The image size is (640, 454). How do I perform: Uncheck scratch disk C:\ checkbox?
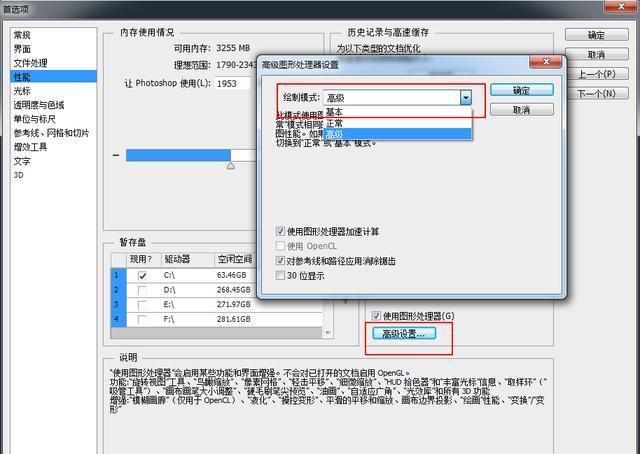pos(142,275)
